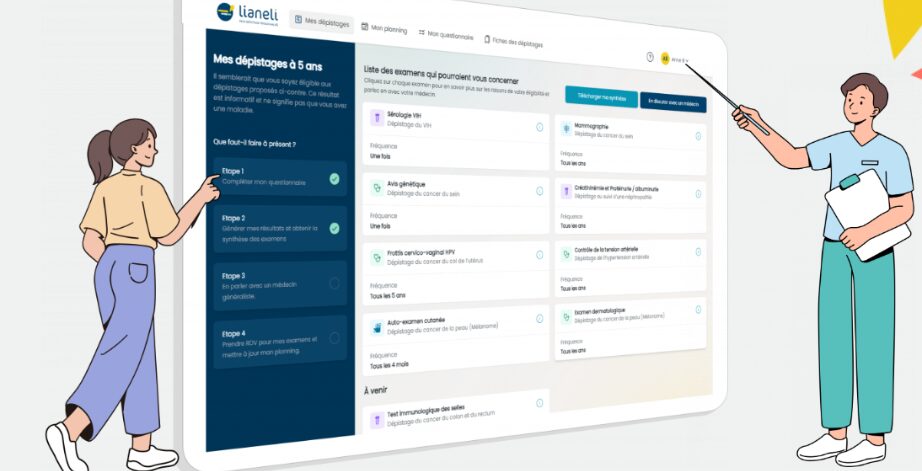Open info icon for Avis génétique
This screenshot has width=922, height=471.
point(539,191)
